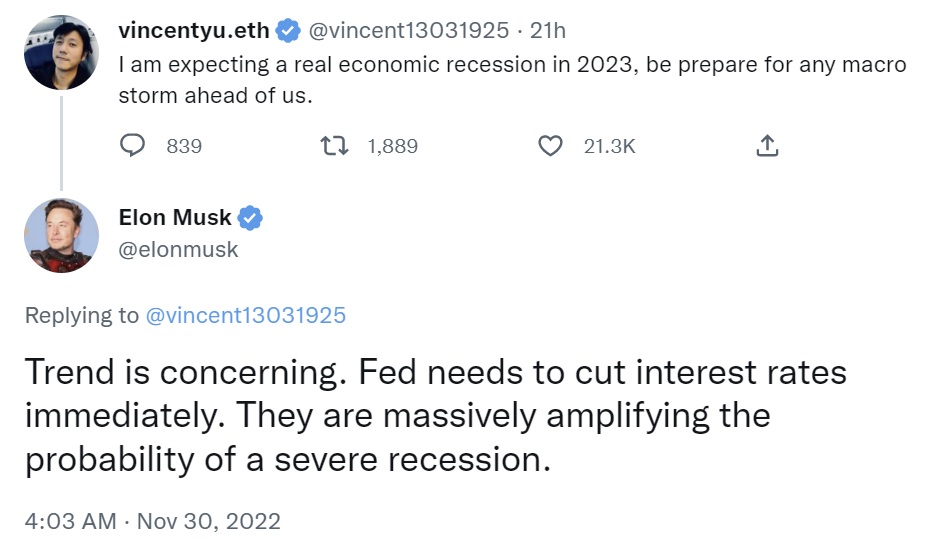Click Elon's reply text about Fed rates
Screen dimensions: 928x539
(x=436, y=416)
